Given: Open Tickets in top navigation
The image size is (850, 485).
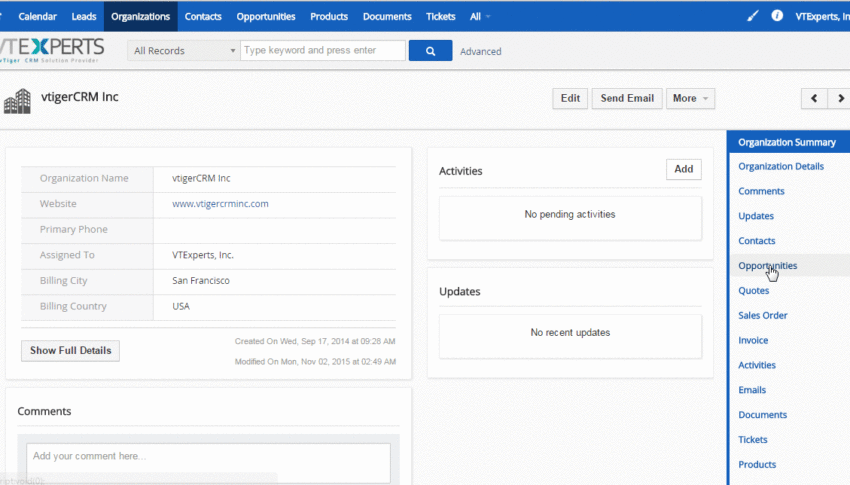Looking at the screenshot, I should (x=441, y=17).
